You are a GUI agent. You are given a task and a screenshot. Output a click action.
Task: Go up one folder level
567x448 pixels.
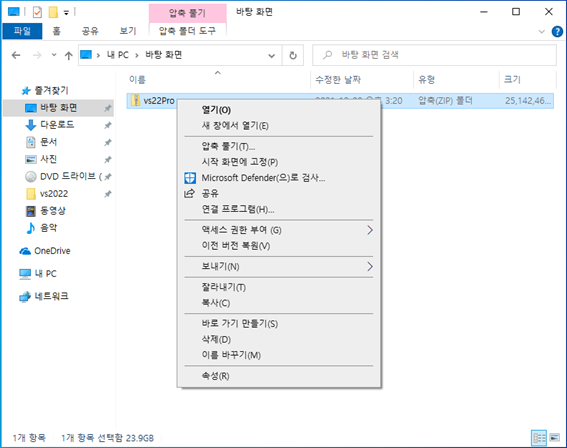[69, 55]
